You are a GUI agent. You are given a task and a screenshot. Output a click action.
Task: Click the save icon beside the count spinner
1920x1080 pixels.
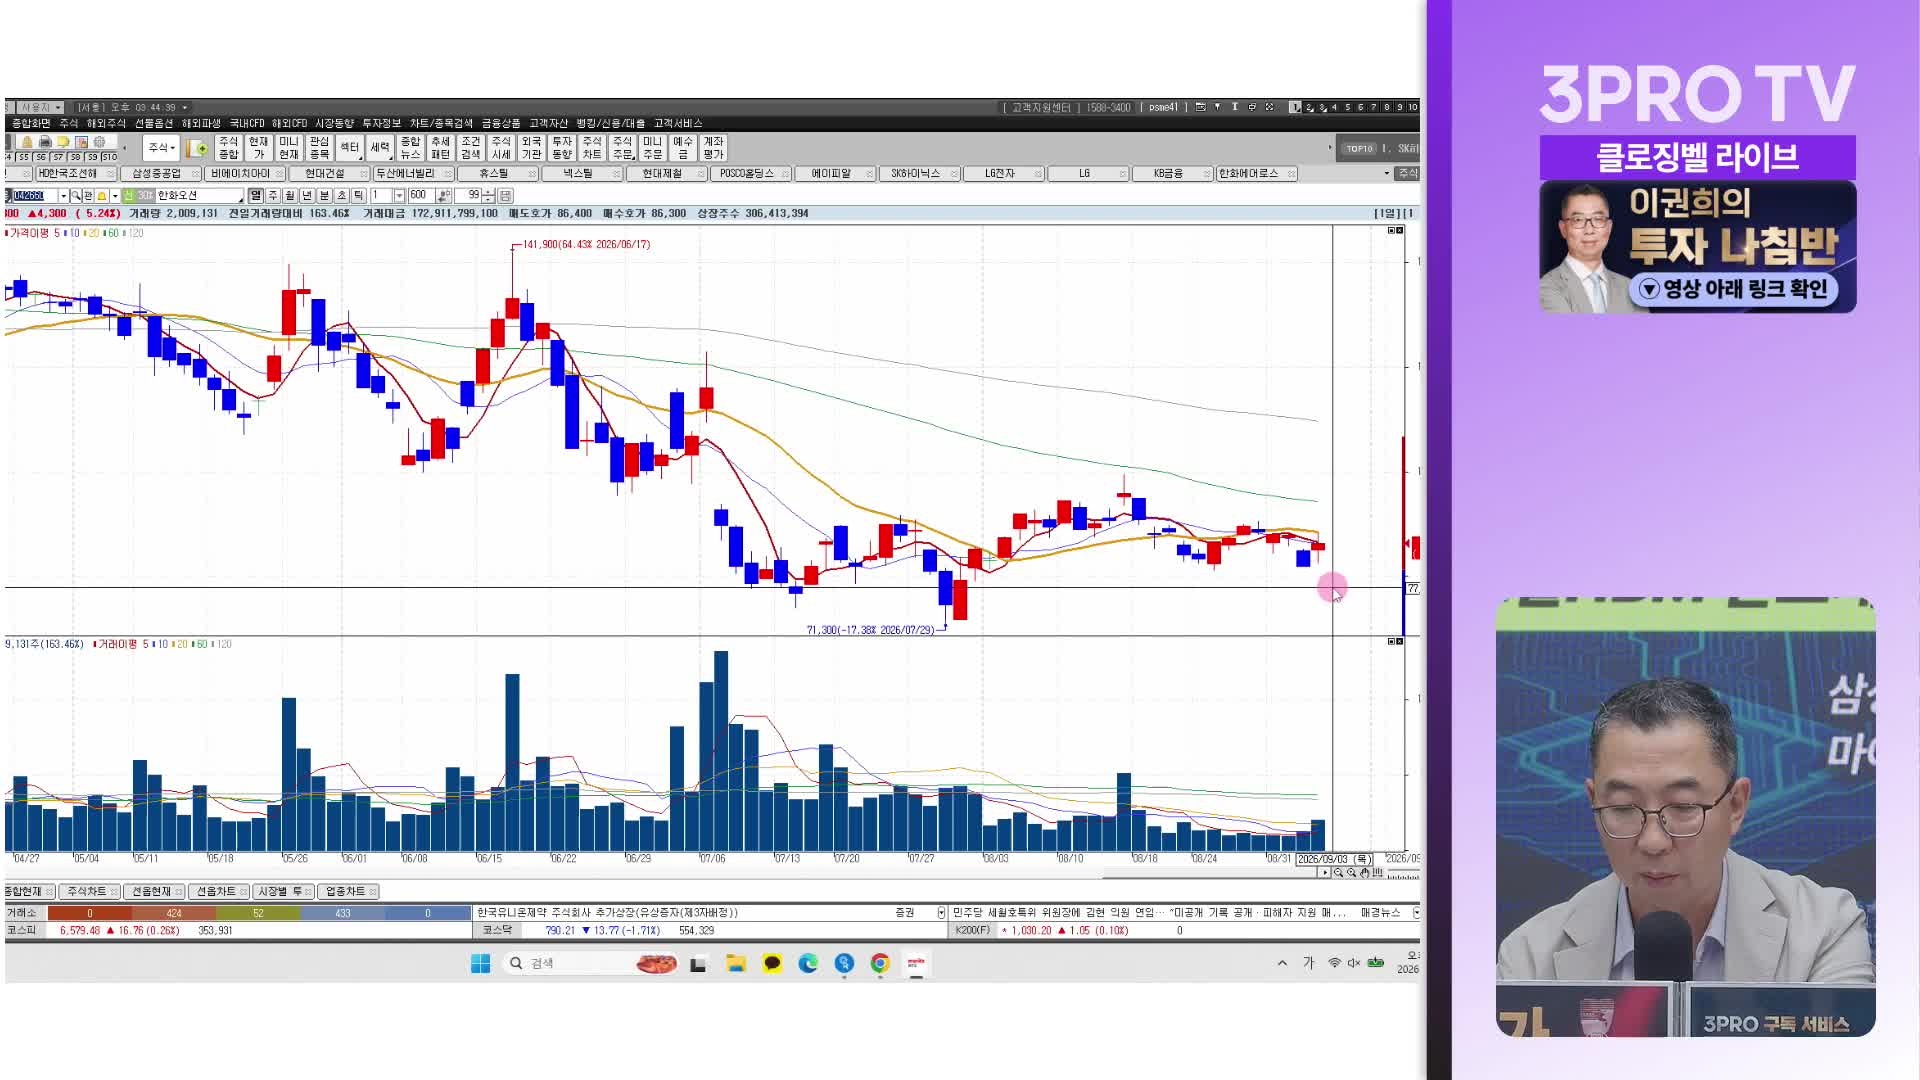(505, 196)
